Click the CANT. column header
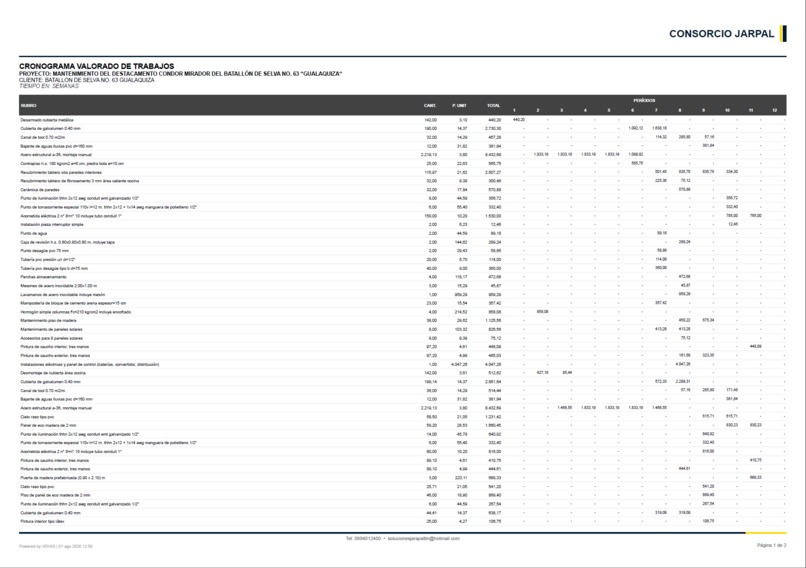806x568 pixels. click(x=430, y=105)
